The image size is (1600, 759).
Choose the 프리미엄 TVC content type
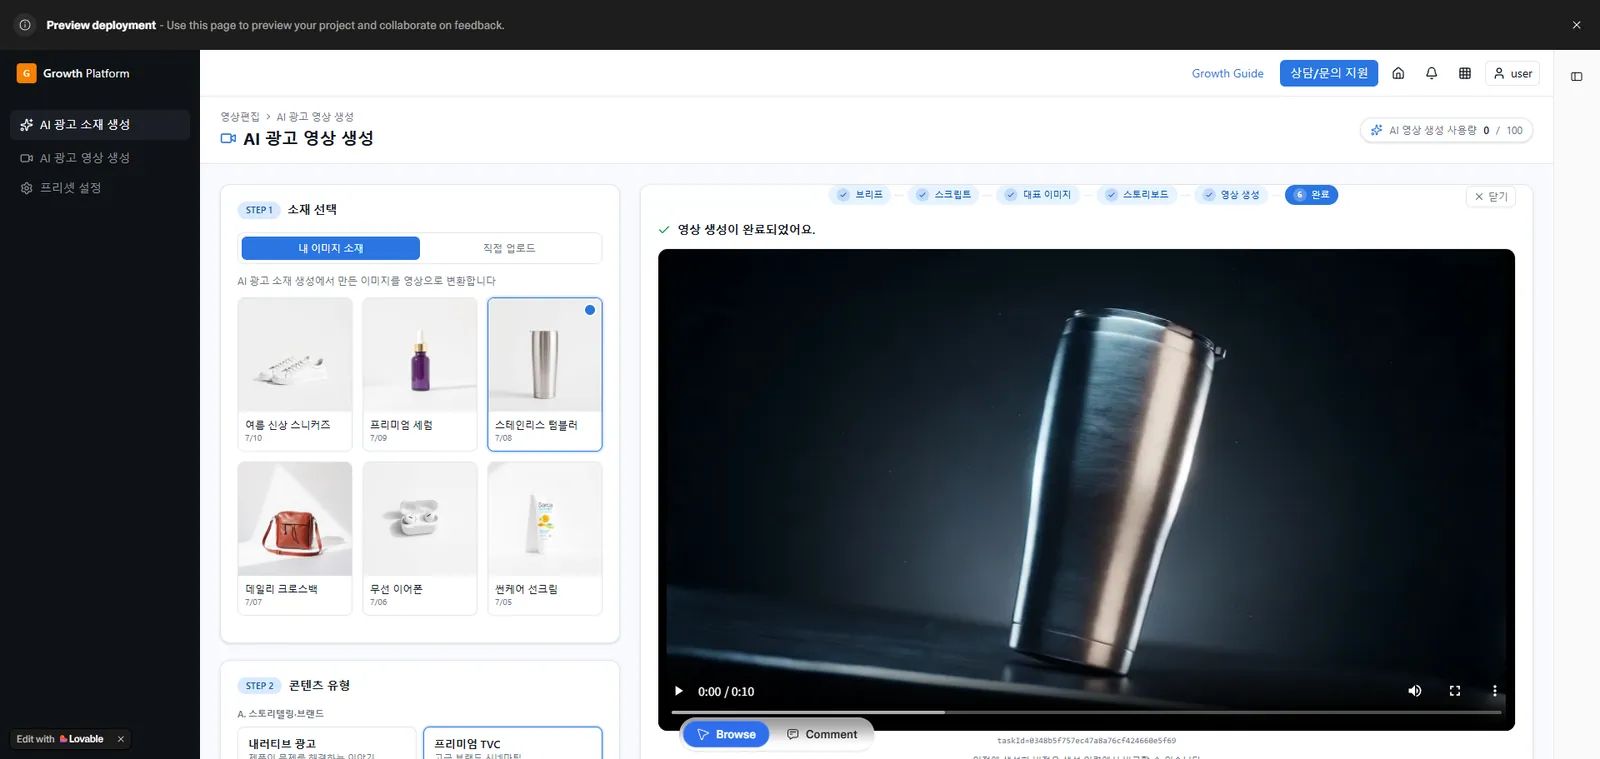(513, 743)
